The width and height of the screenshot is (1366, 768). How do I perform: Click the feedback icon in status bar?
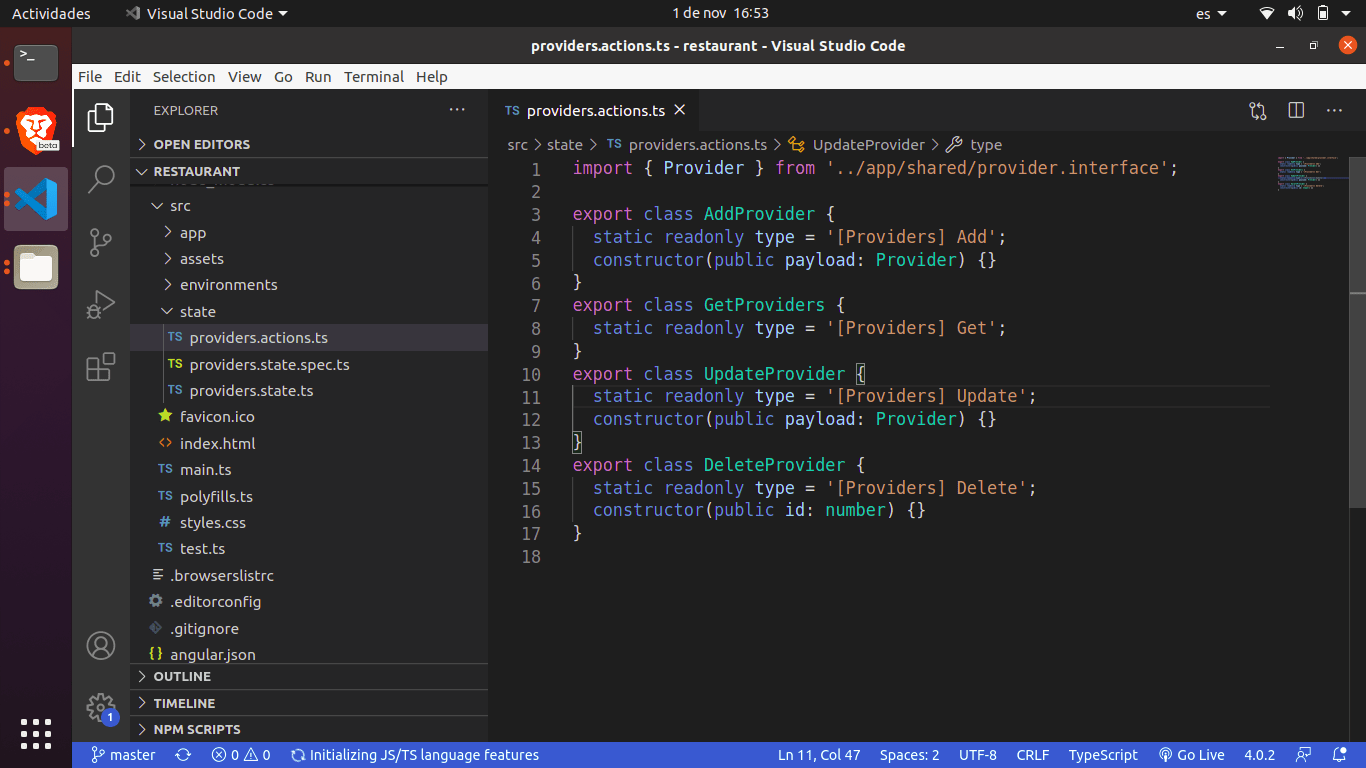[1303, 755]
